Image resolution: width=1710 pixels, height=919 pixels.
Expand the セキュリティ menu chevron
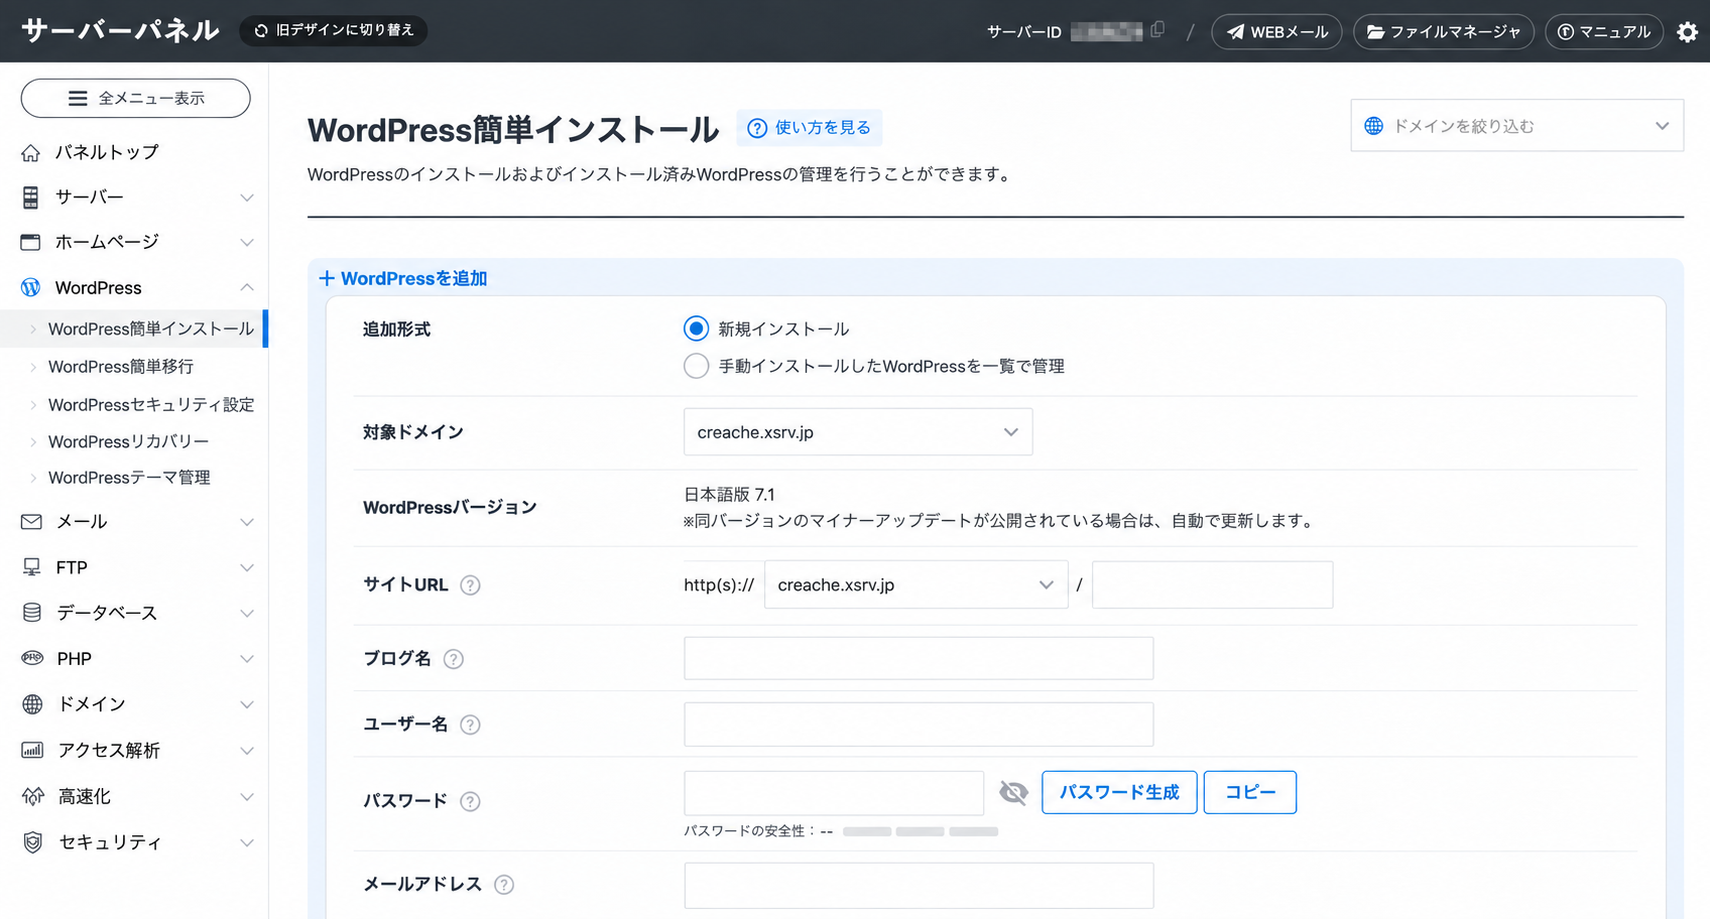point(246,842)
